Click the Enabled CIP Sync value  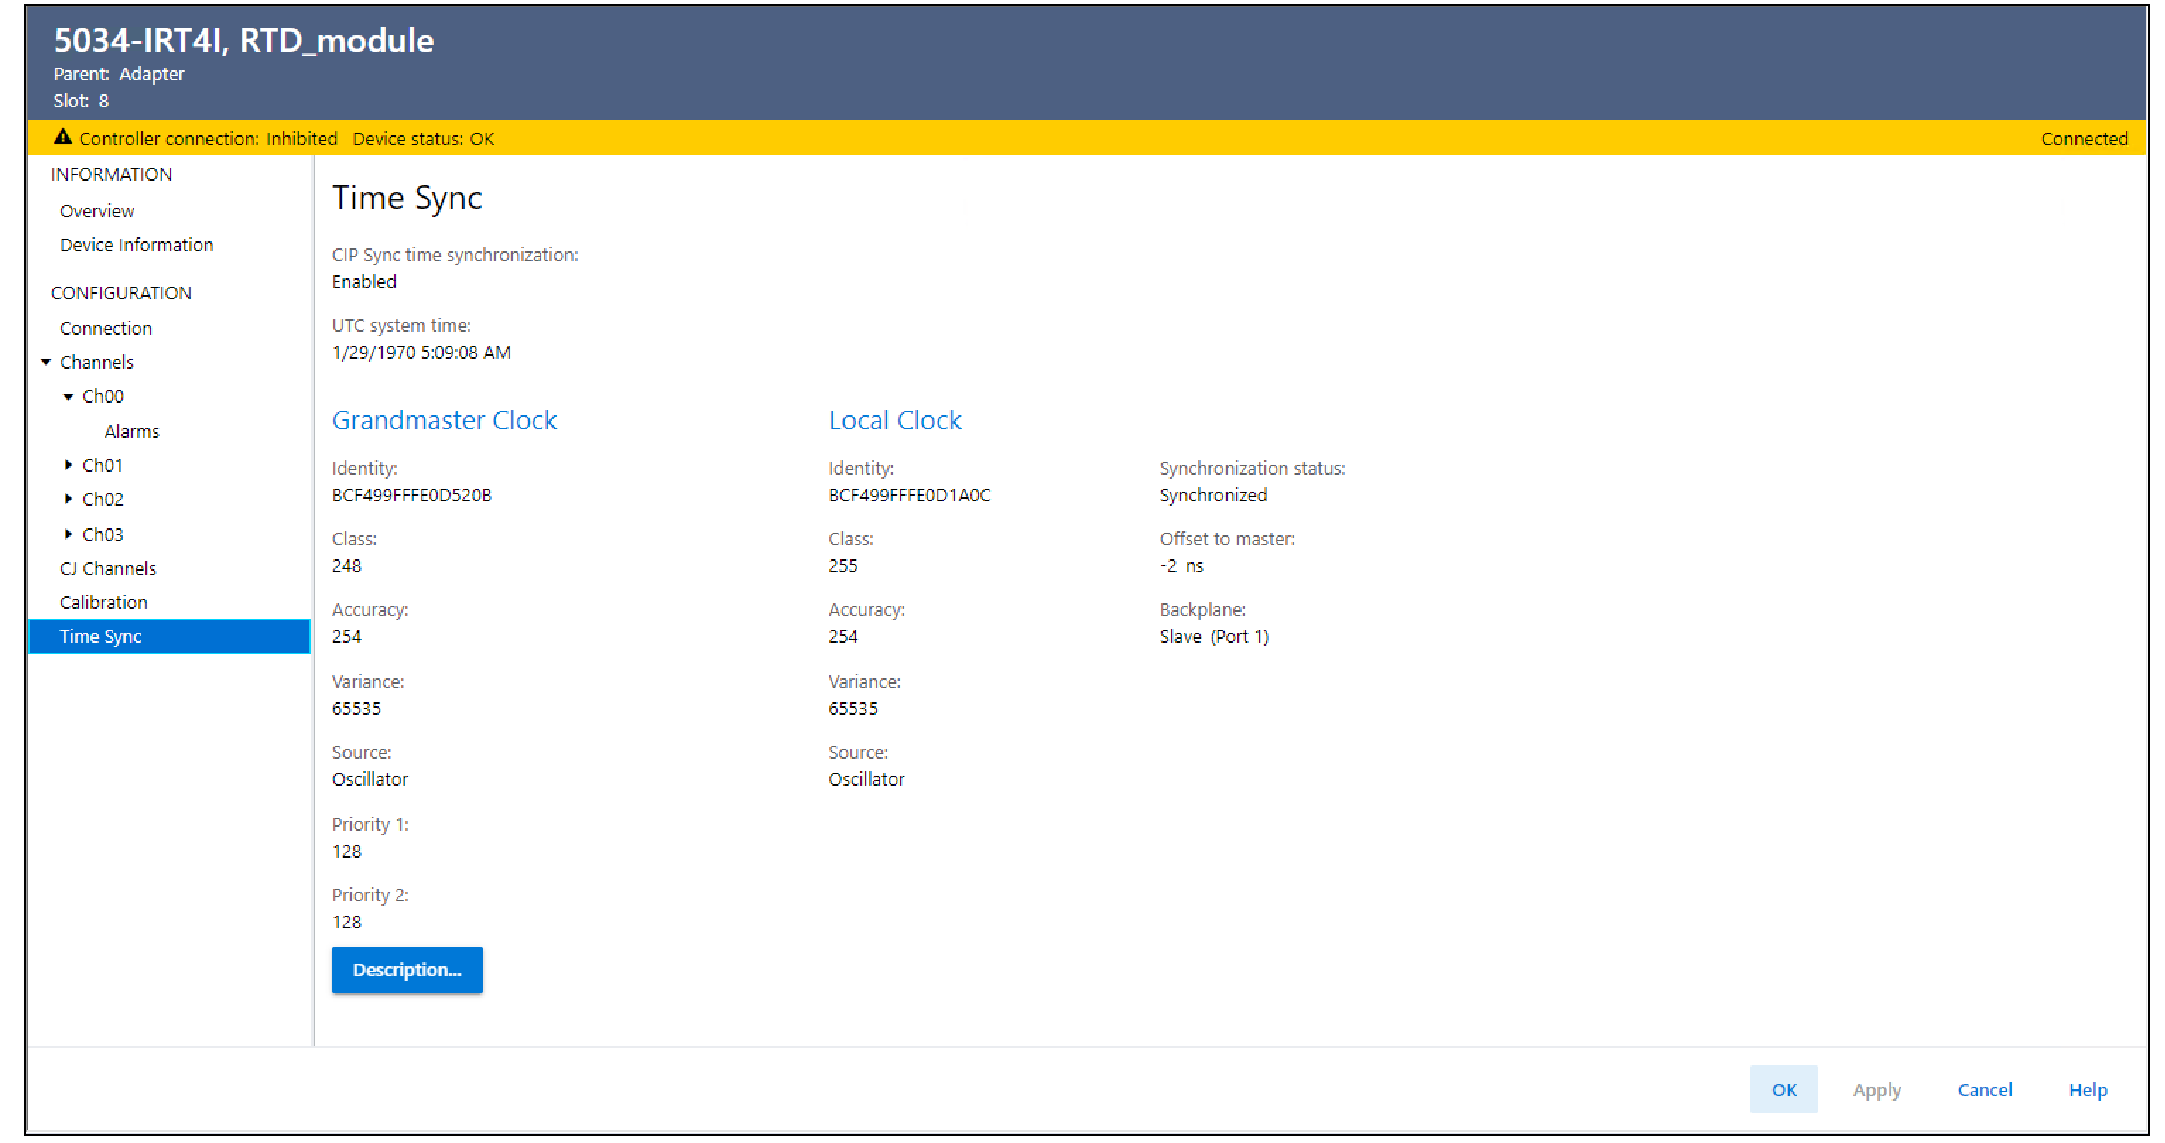click(x=364, y=282)
